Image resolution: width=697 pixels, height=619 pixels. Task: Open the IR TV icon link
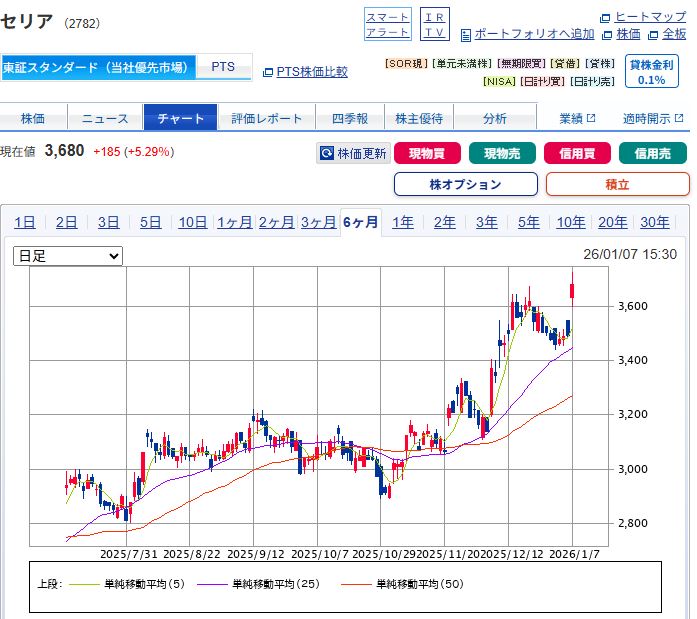435,24
